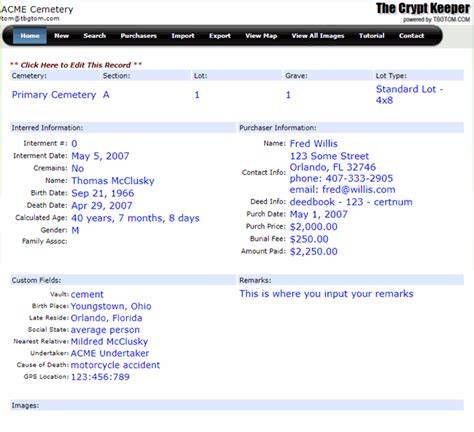Click the Birth Place Youngstown, Ohio
474x432 pixels.
pyautogui.click(x=111, y=306)
